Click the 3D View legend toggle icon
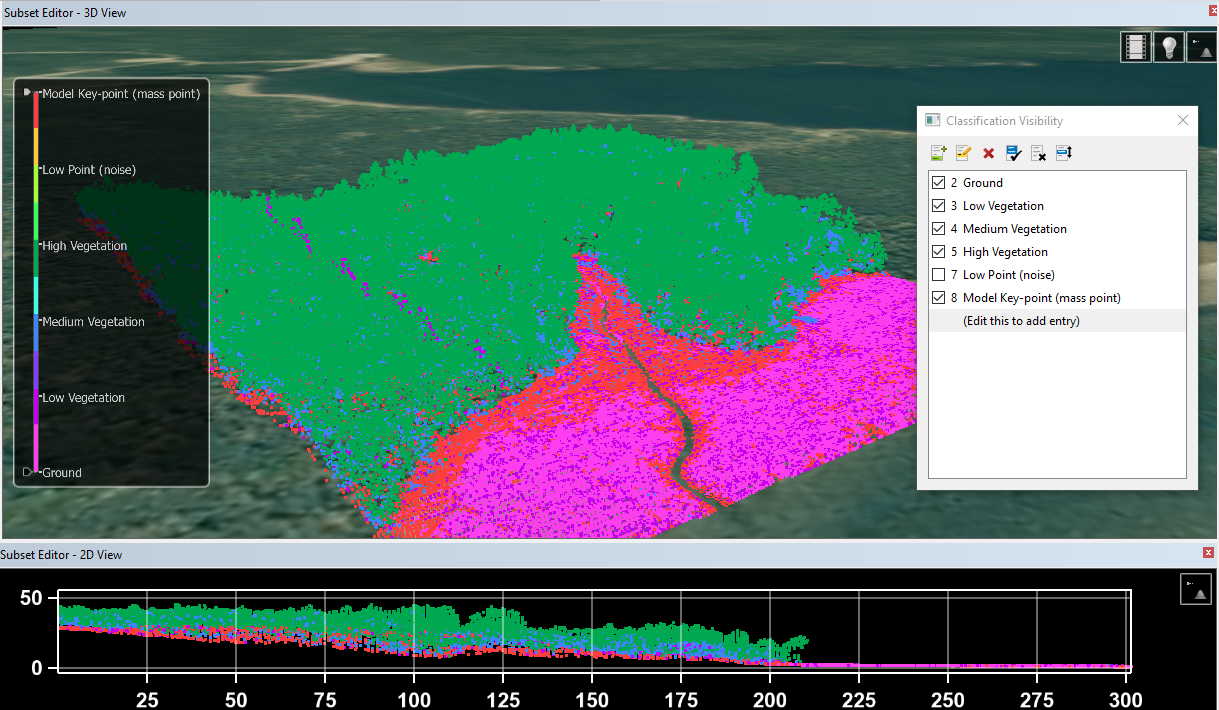Image resolution: width=1219 pixels, height=710 pixels. coord(1200,47)
